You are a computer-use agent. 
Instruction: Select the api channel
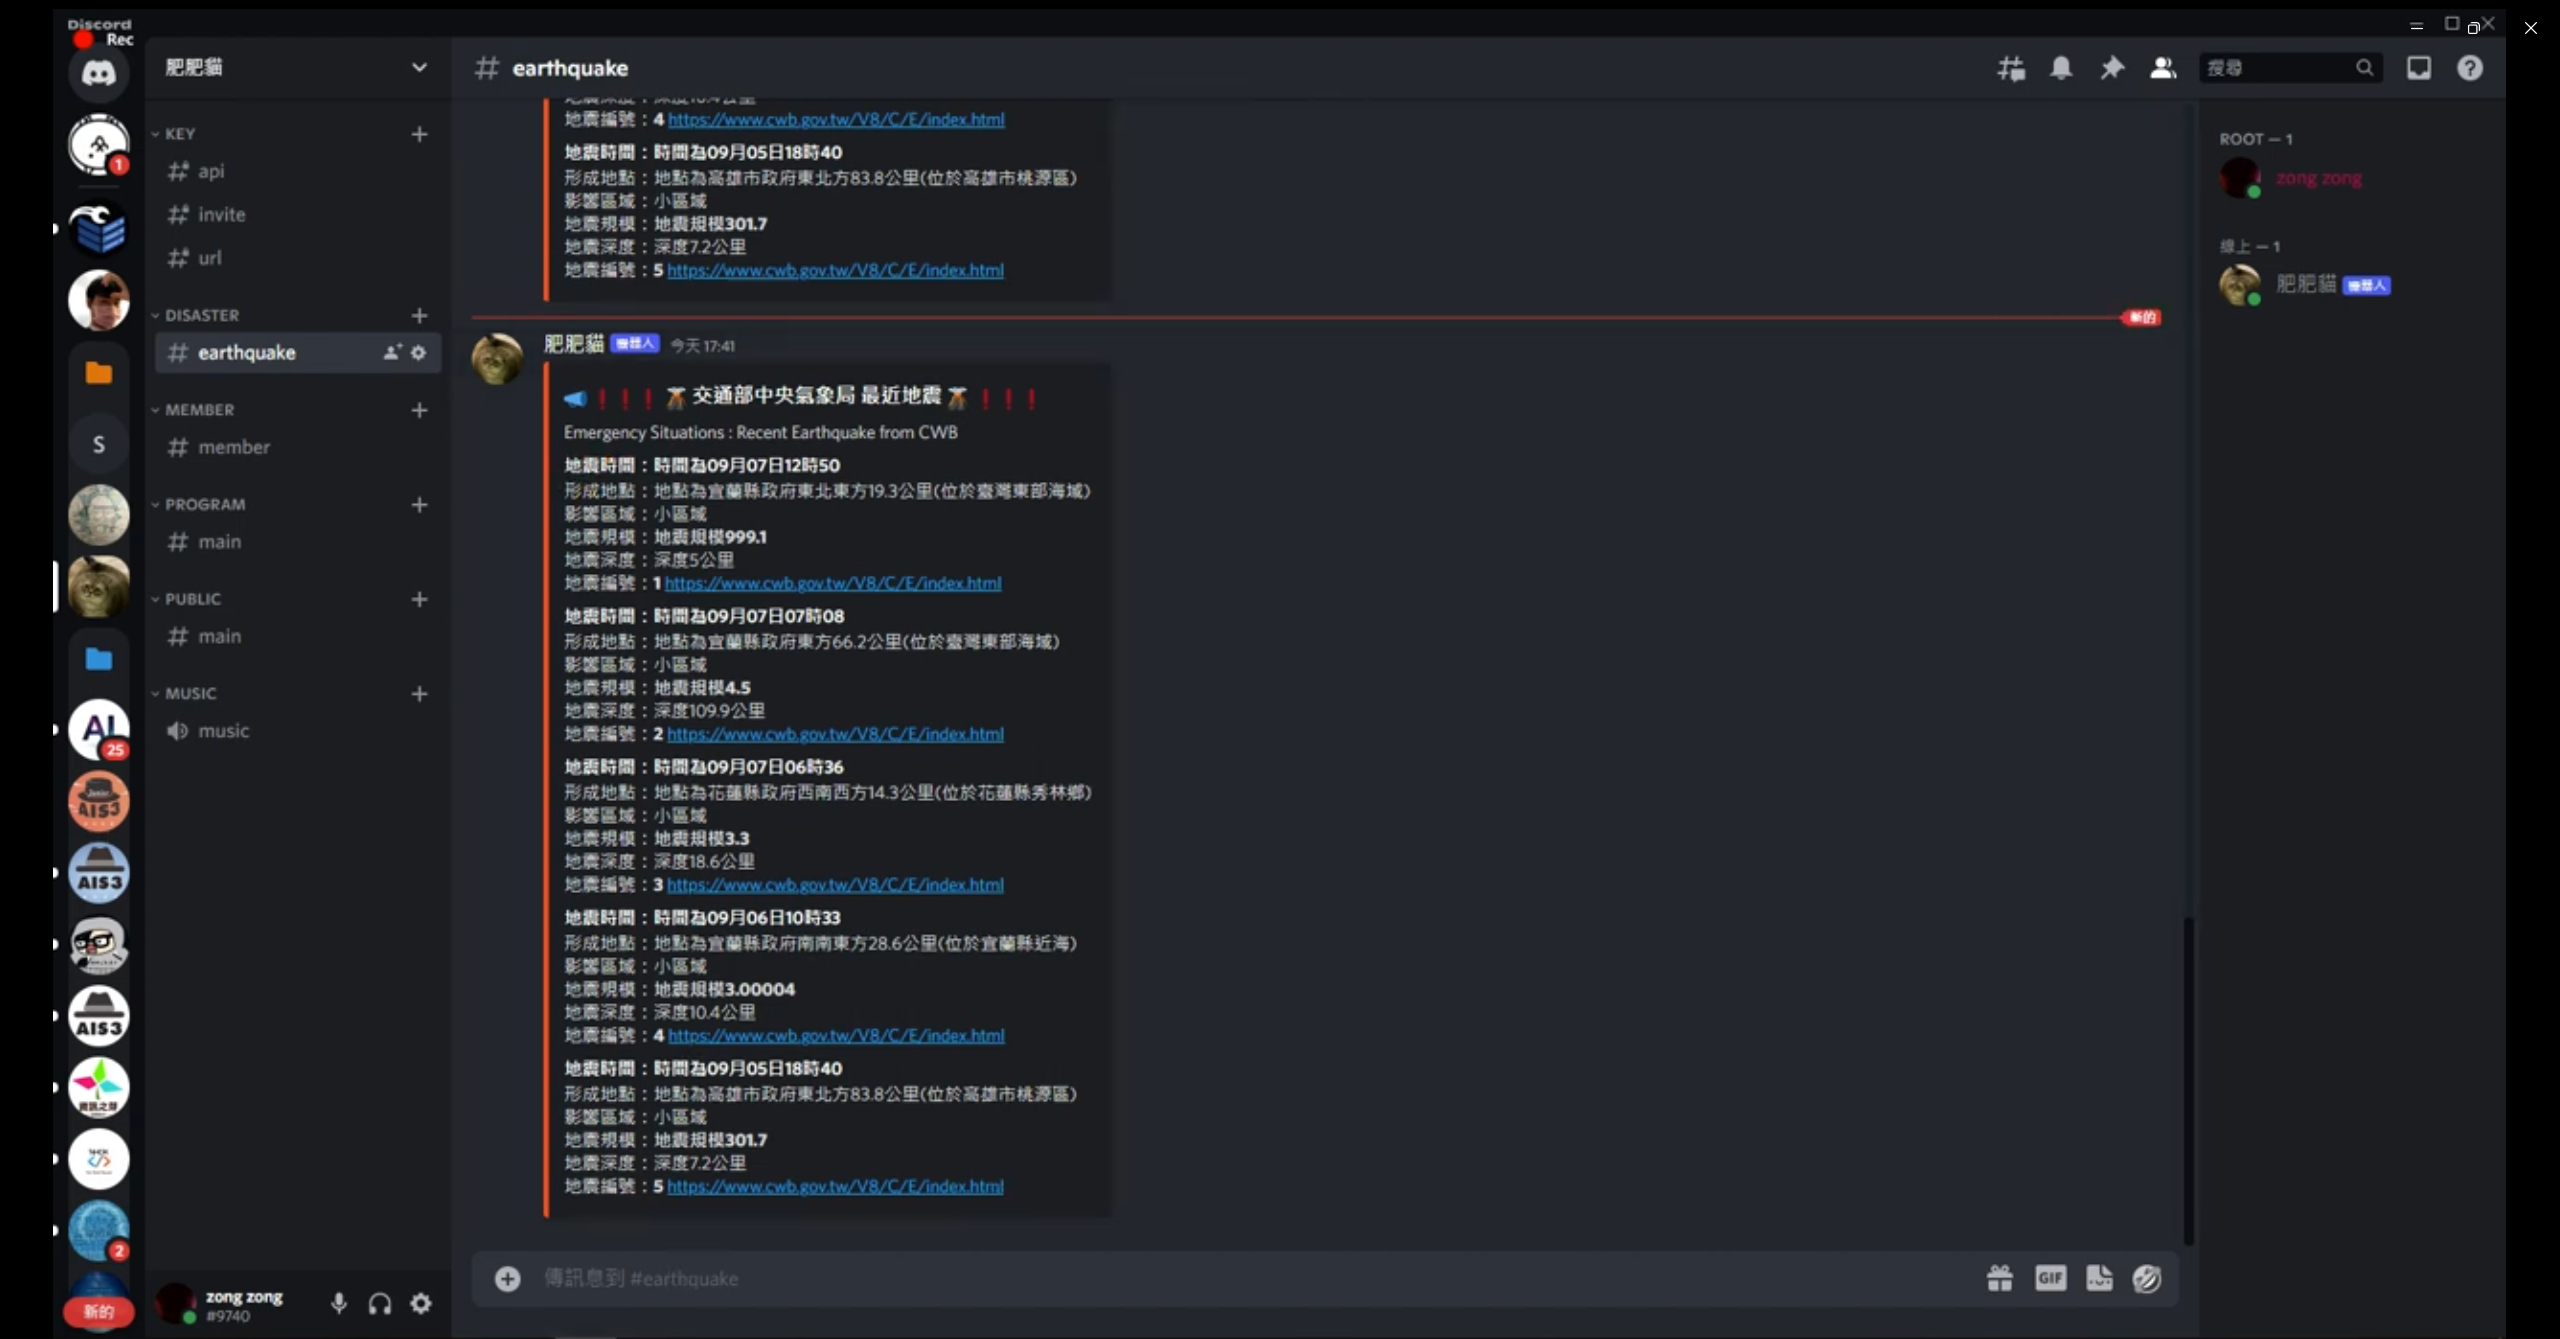click(x=211, y=171)
